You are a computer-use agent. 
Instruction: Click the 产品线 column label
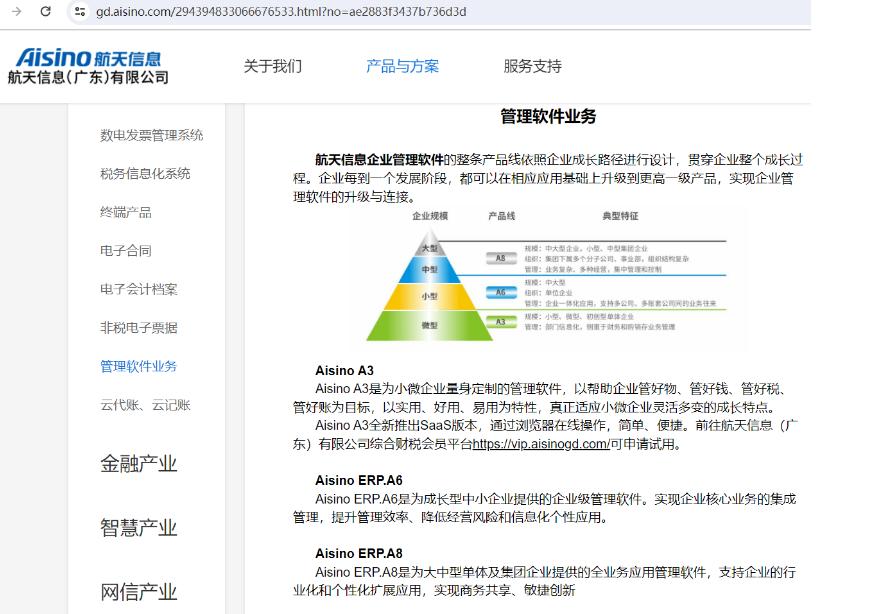coord(502,216)
